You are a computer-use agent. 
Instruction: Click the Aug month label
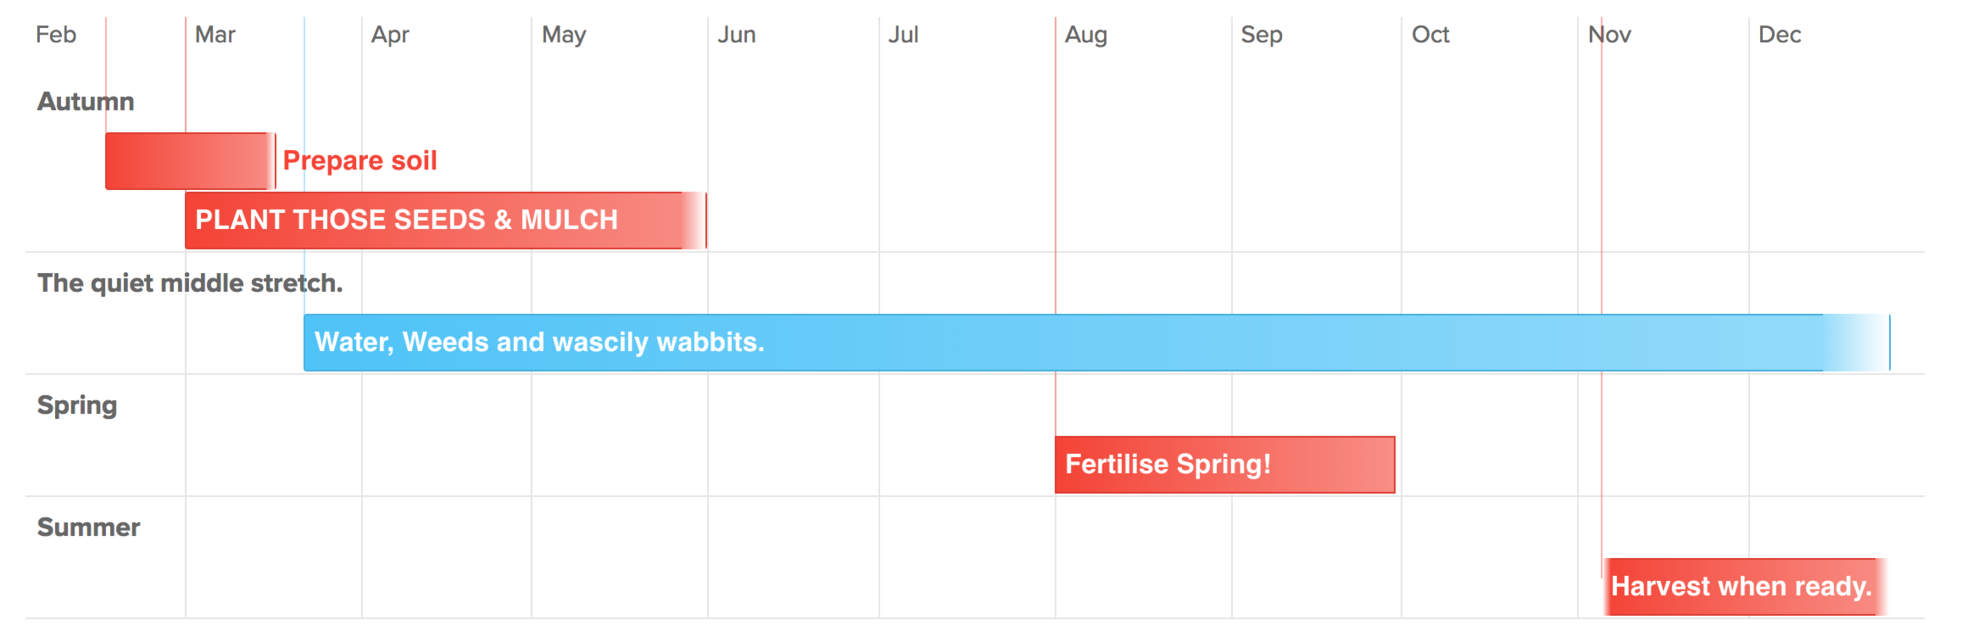[1086, 35]
